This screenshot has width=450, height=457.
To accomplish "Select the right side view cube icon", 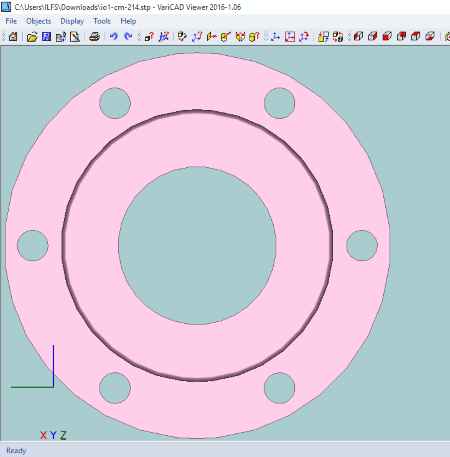I will (x=373, y=36).
